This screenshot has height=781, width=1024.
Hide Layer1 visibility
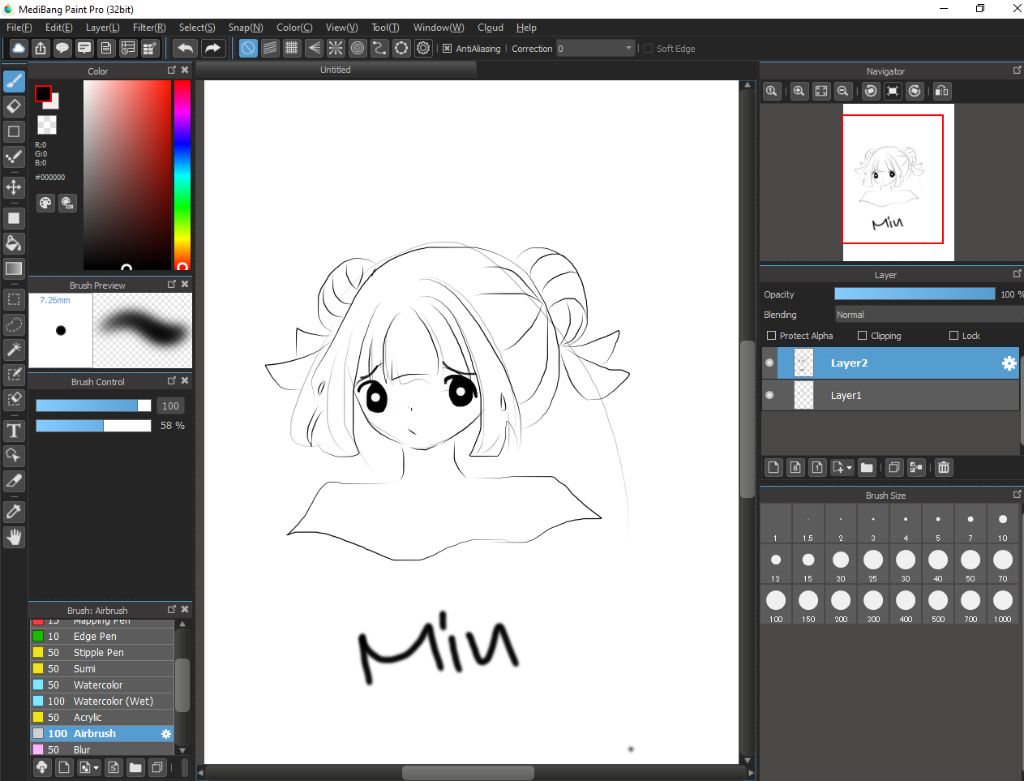pos(769,395)
